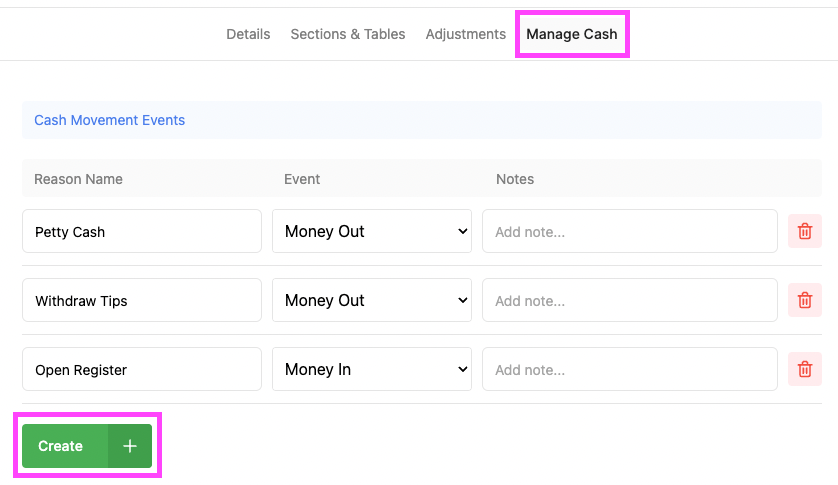Viewport: 838px width, 485px height.
Task: Open the Event dropdown for Petty Cash
Action: pos(371,231)
